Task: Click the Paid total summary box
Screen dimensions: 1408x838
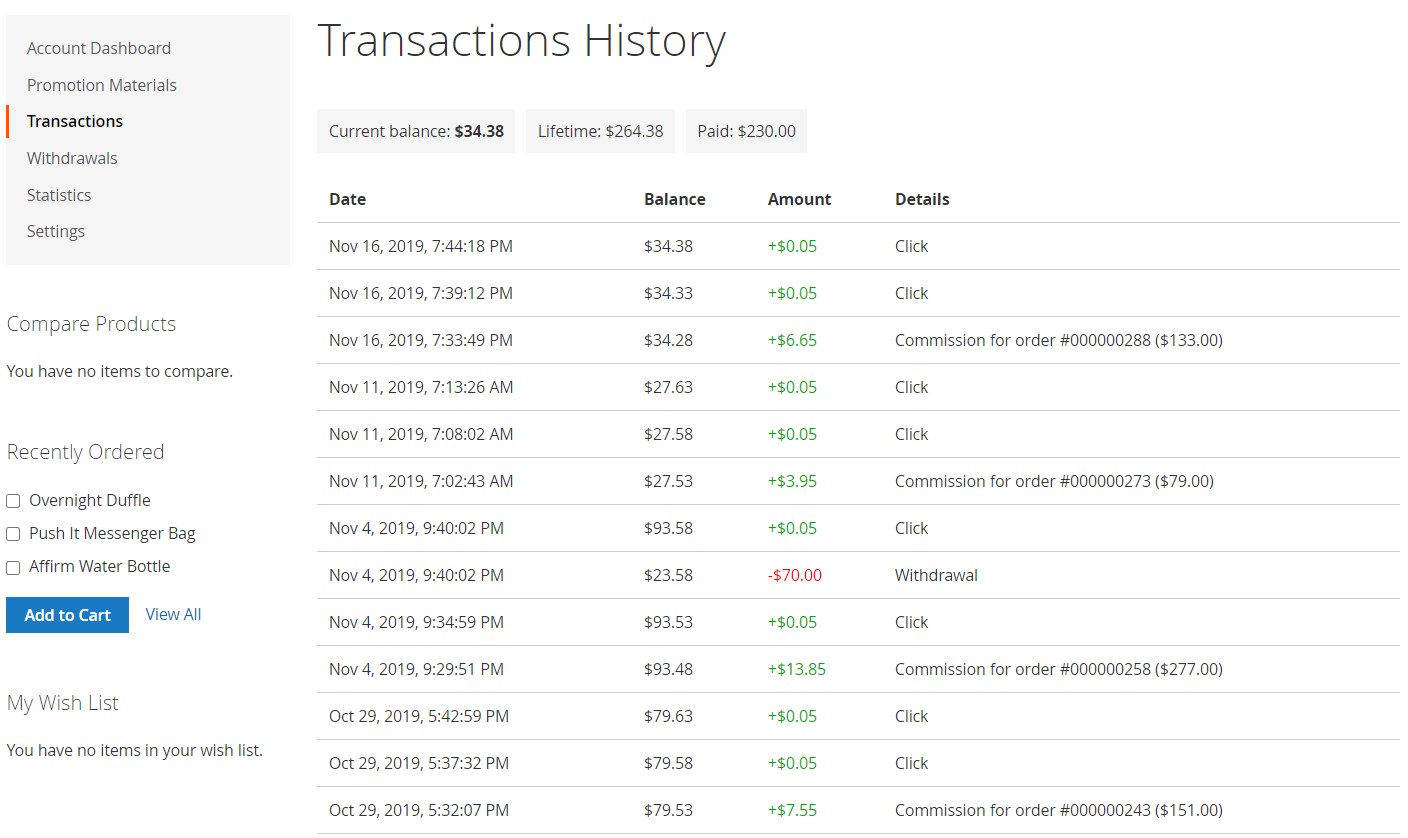Action: point(746,131)
